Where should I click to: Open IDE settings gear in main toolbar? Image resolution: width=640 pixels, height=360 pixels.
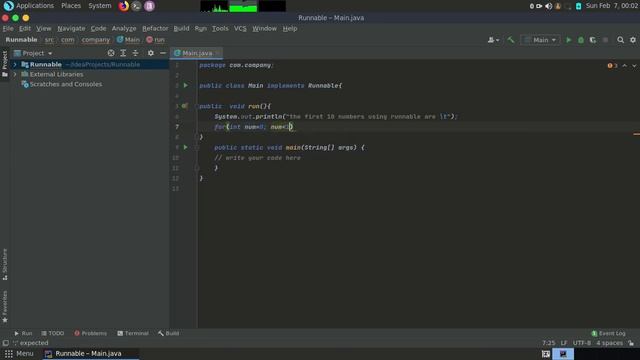633,40
